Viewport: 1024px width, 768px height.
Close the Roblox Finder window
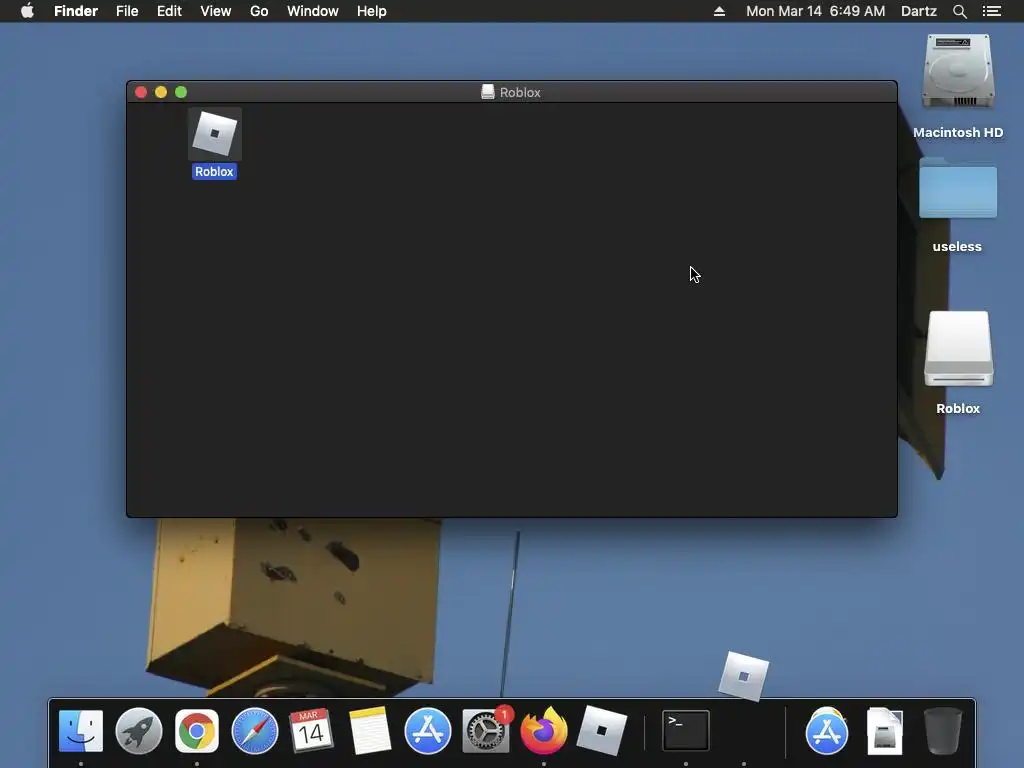click(x=141, y=92)
